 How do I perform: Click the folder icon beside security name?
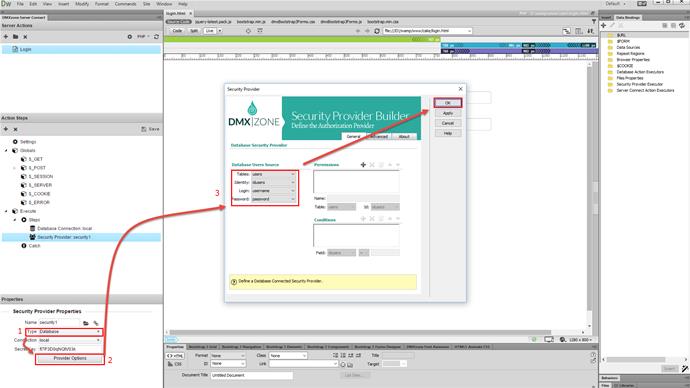click(x=86, y=323)
